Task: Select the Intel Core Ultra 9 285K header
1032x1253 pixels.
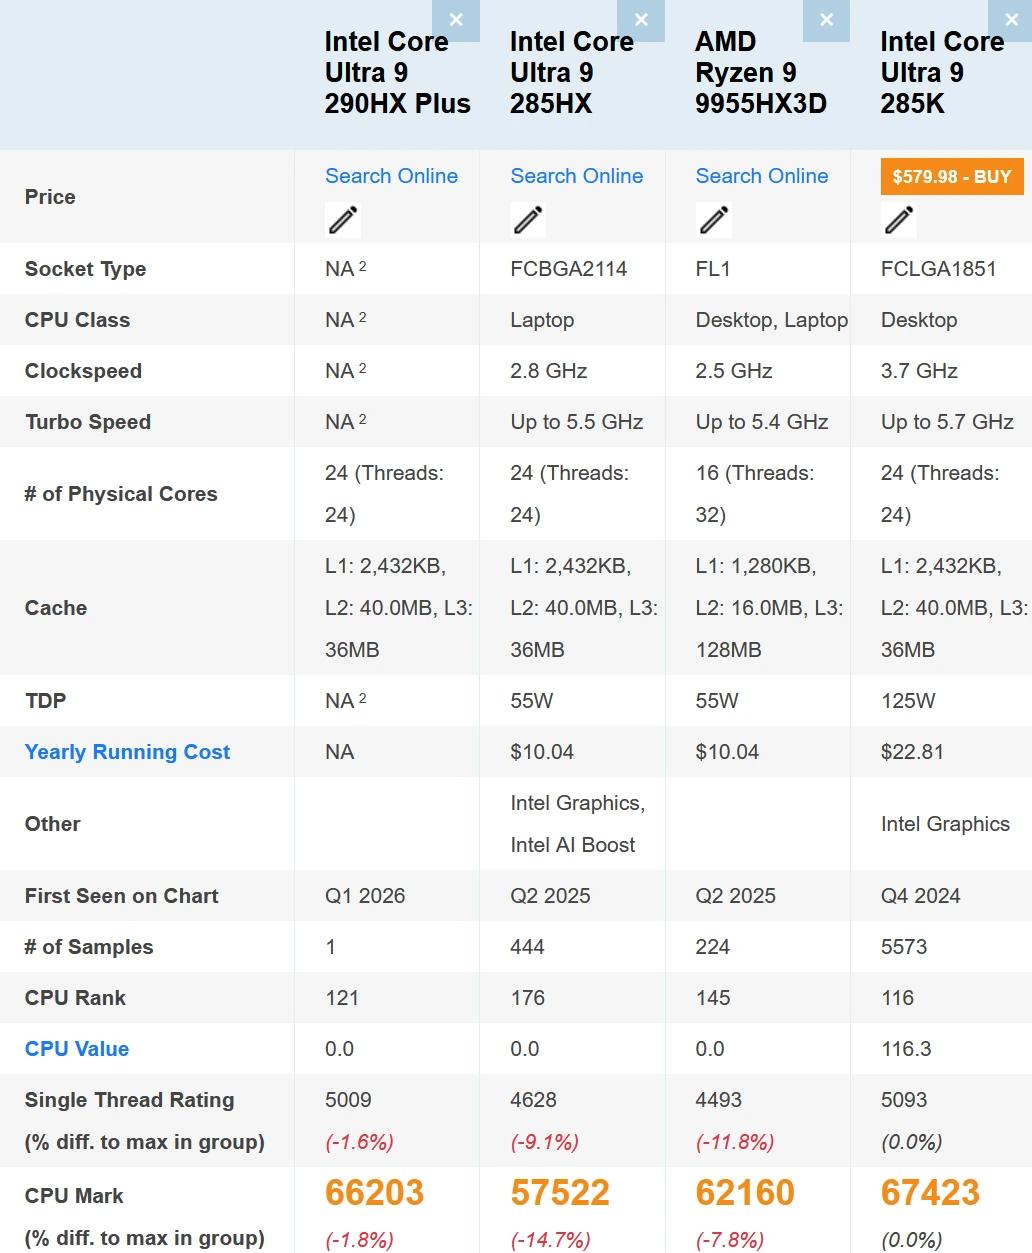Action: click(941, 72)
